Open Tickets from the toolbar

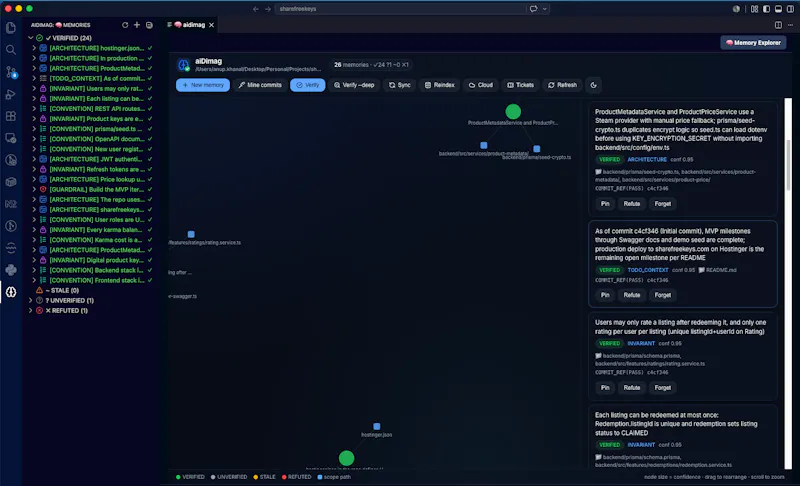point(520,85)
